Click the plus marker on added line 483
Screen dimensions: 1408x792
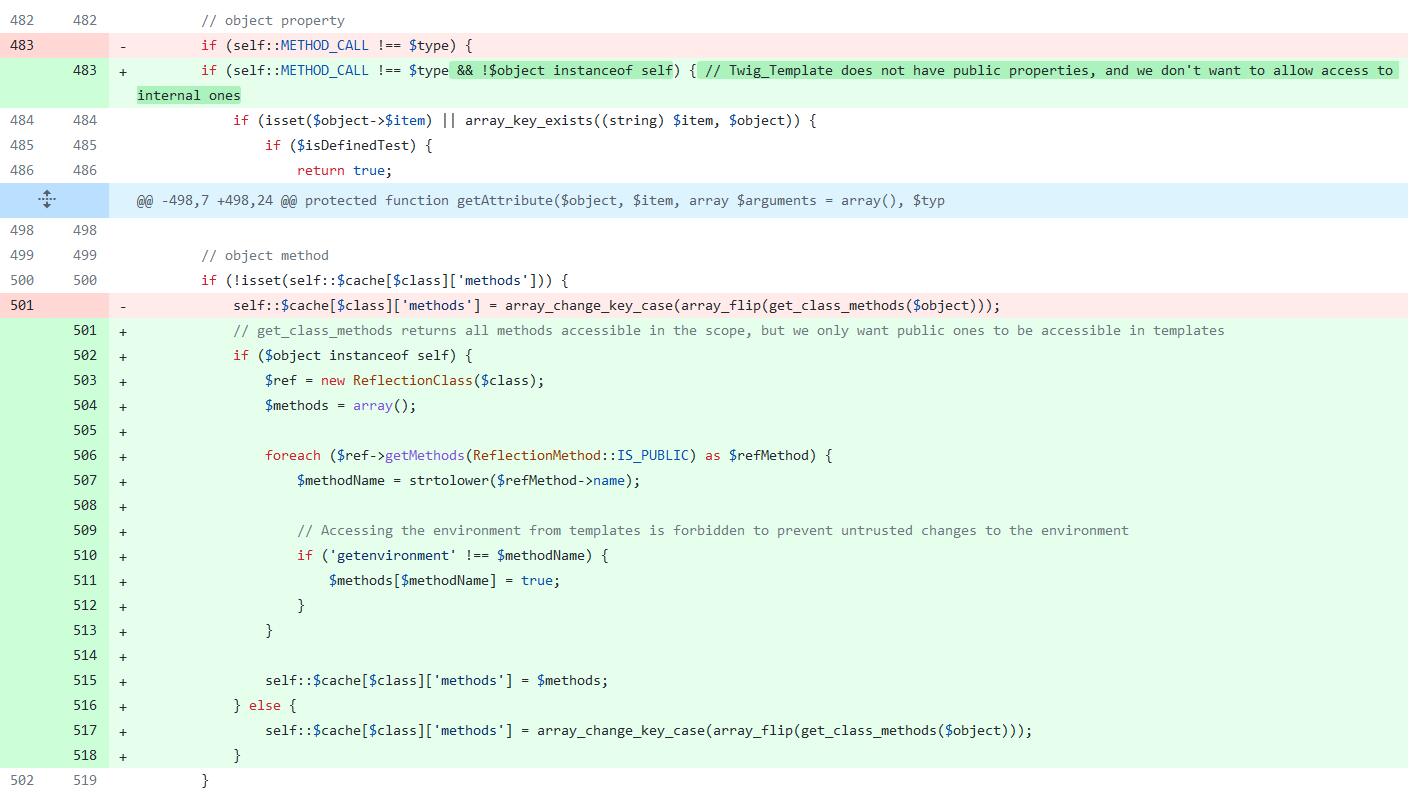coord(123,70)
